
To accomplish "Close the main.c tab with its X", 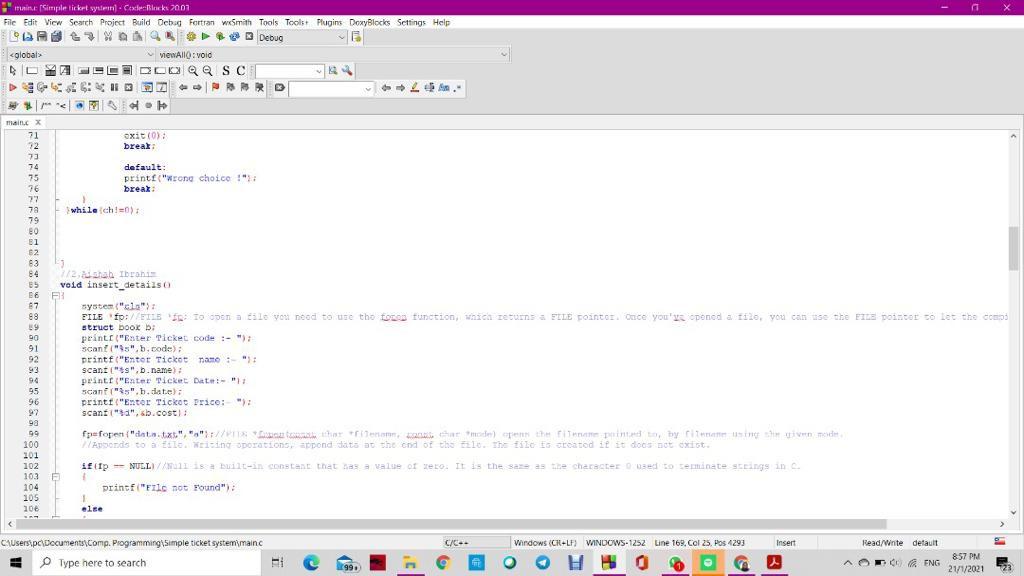I will click(37, 122).
